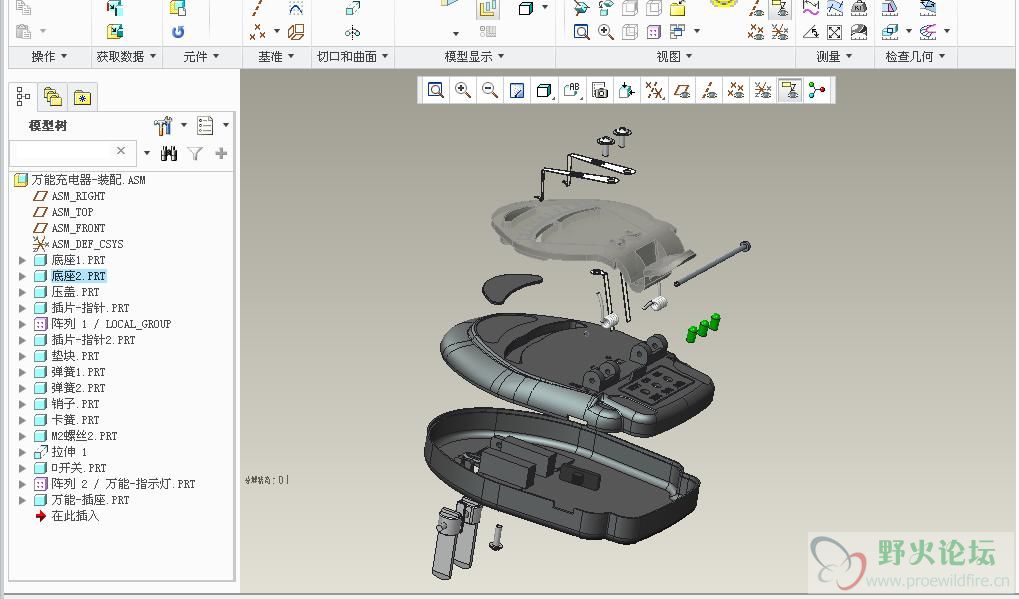The width and height of the screenshot is (1019, 599).
Task: Expand the 弹簧1.PRT tree node
Action: [x=22, y=372]
